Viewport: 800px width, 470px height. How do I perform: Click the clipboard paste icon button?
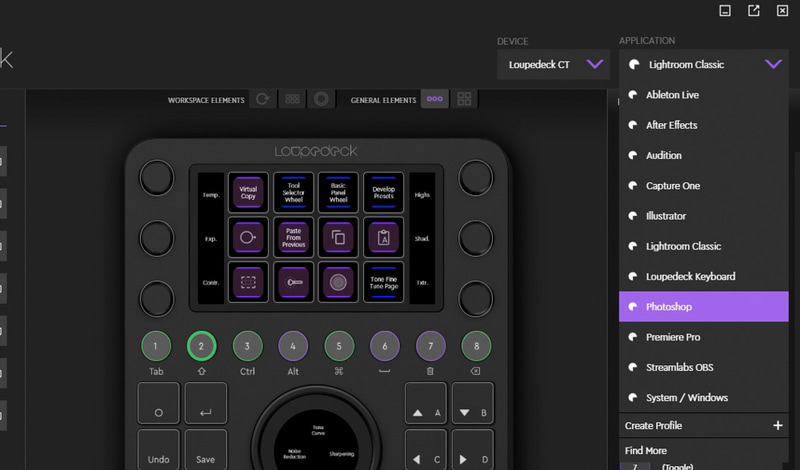point(383,237)
